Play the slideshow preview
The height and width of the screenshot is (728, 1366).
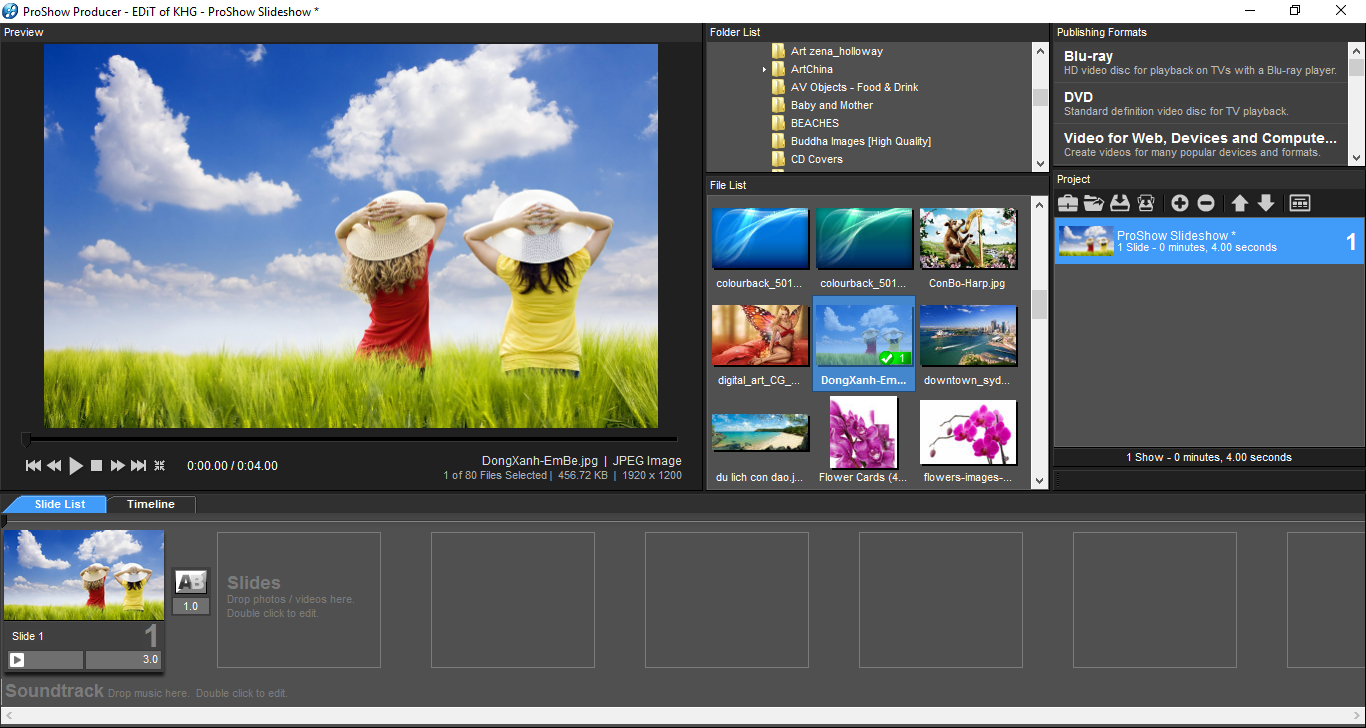76,466
